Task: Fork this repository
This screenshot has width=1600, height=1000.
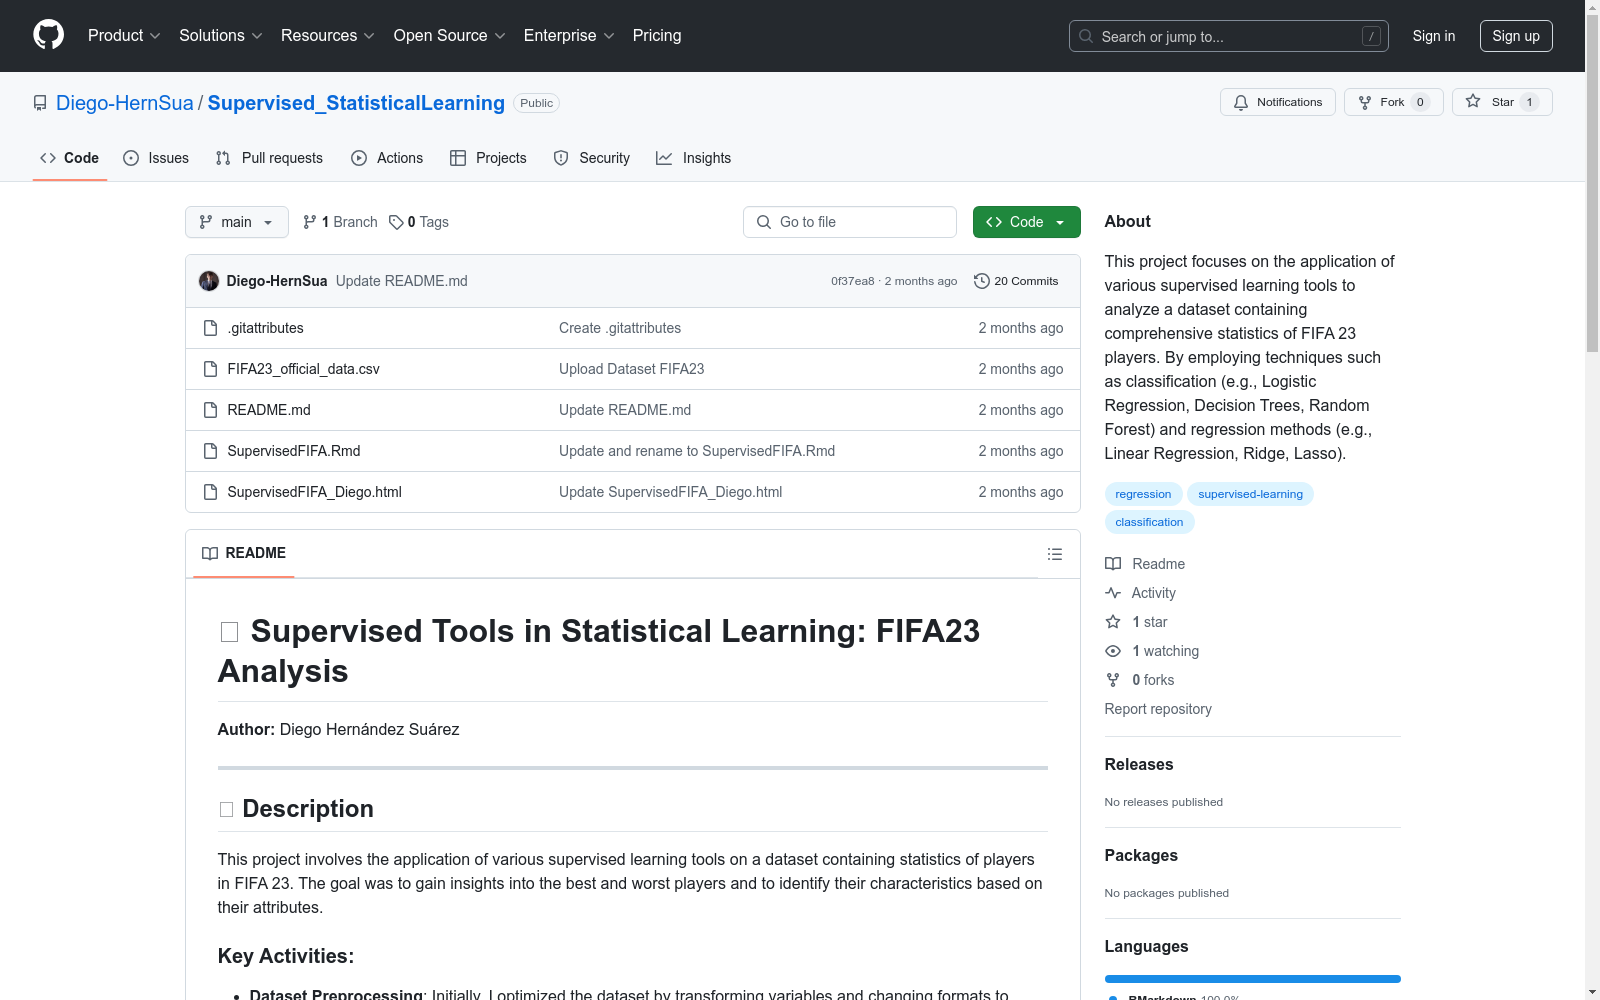Action: 1394,102
